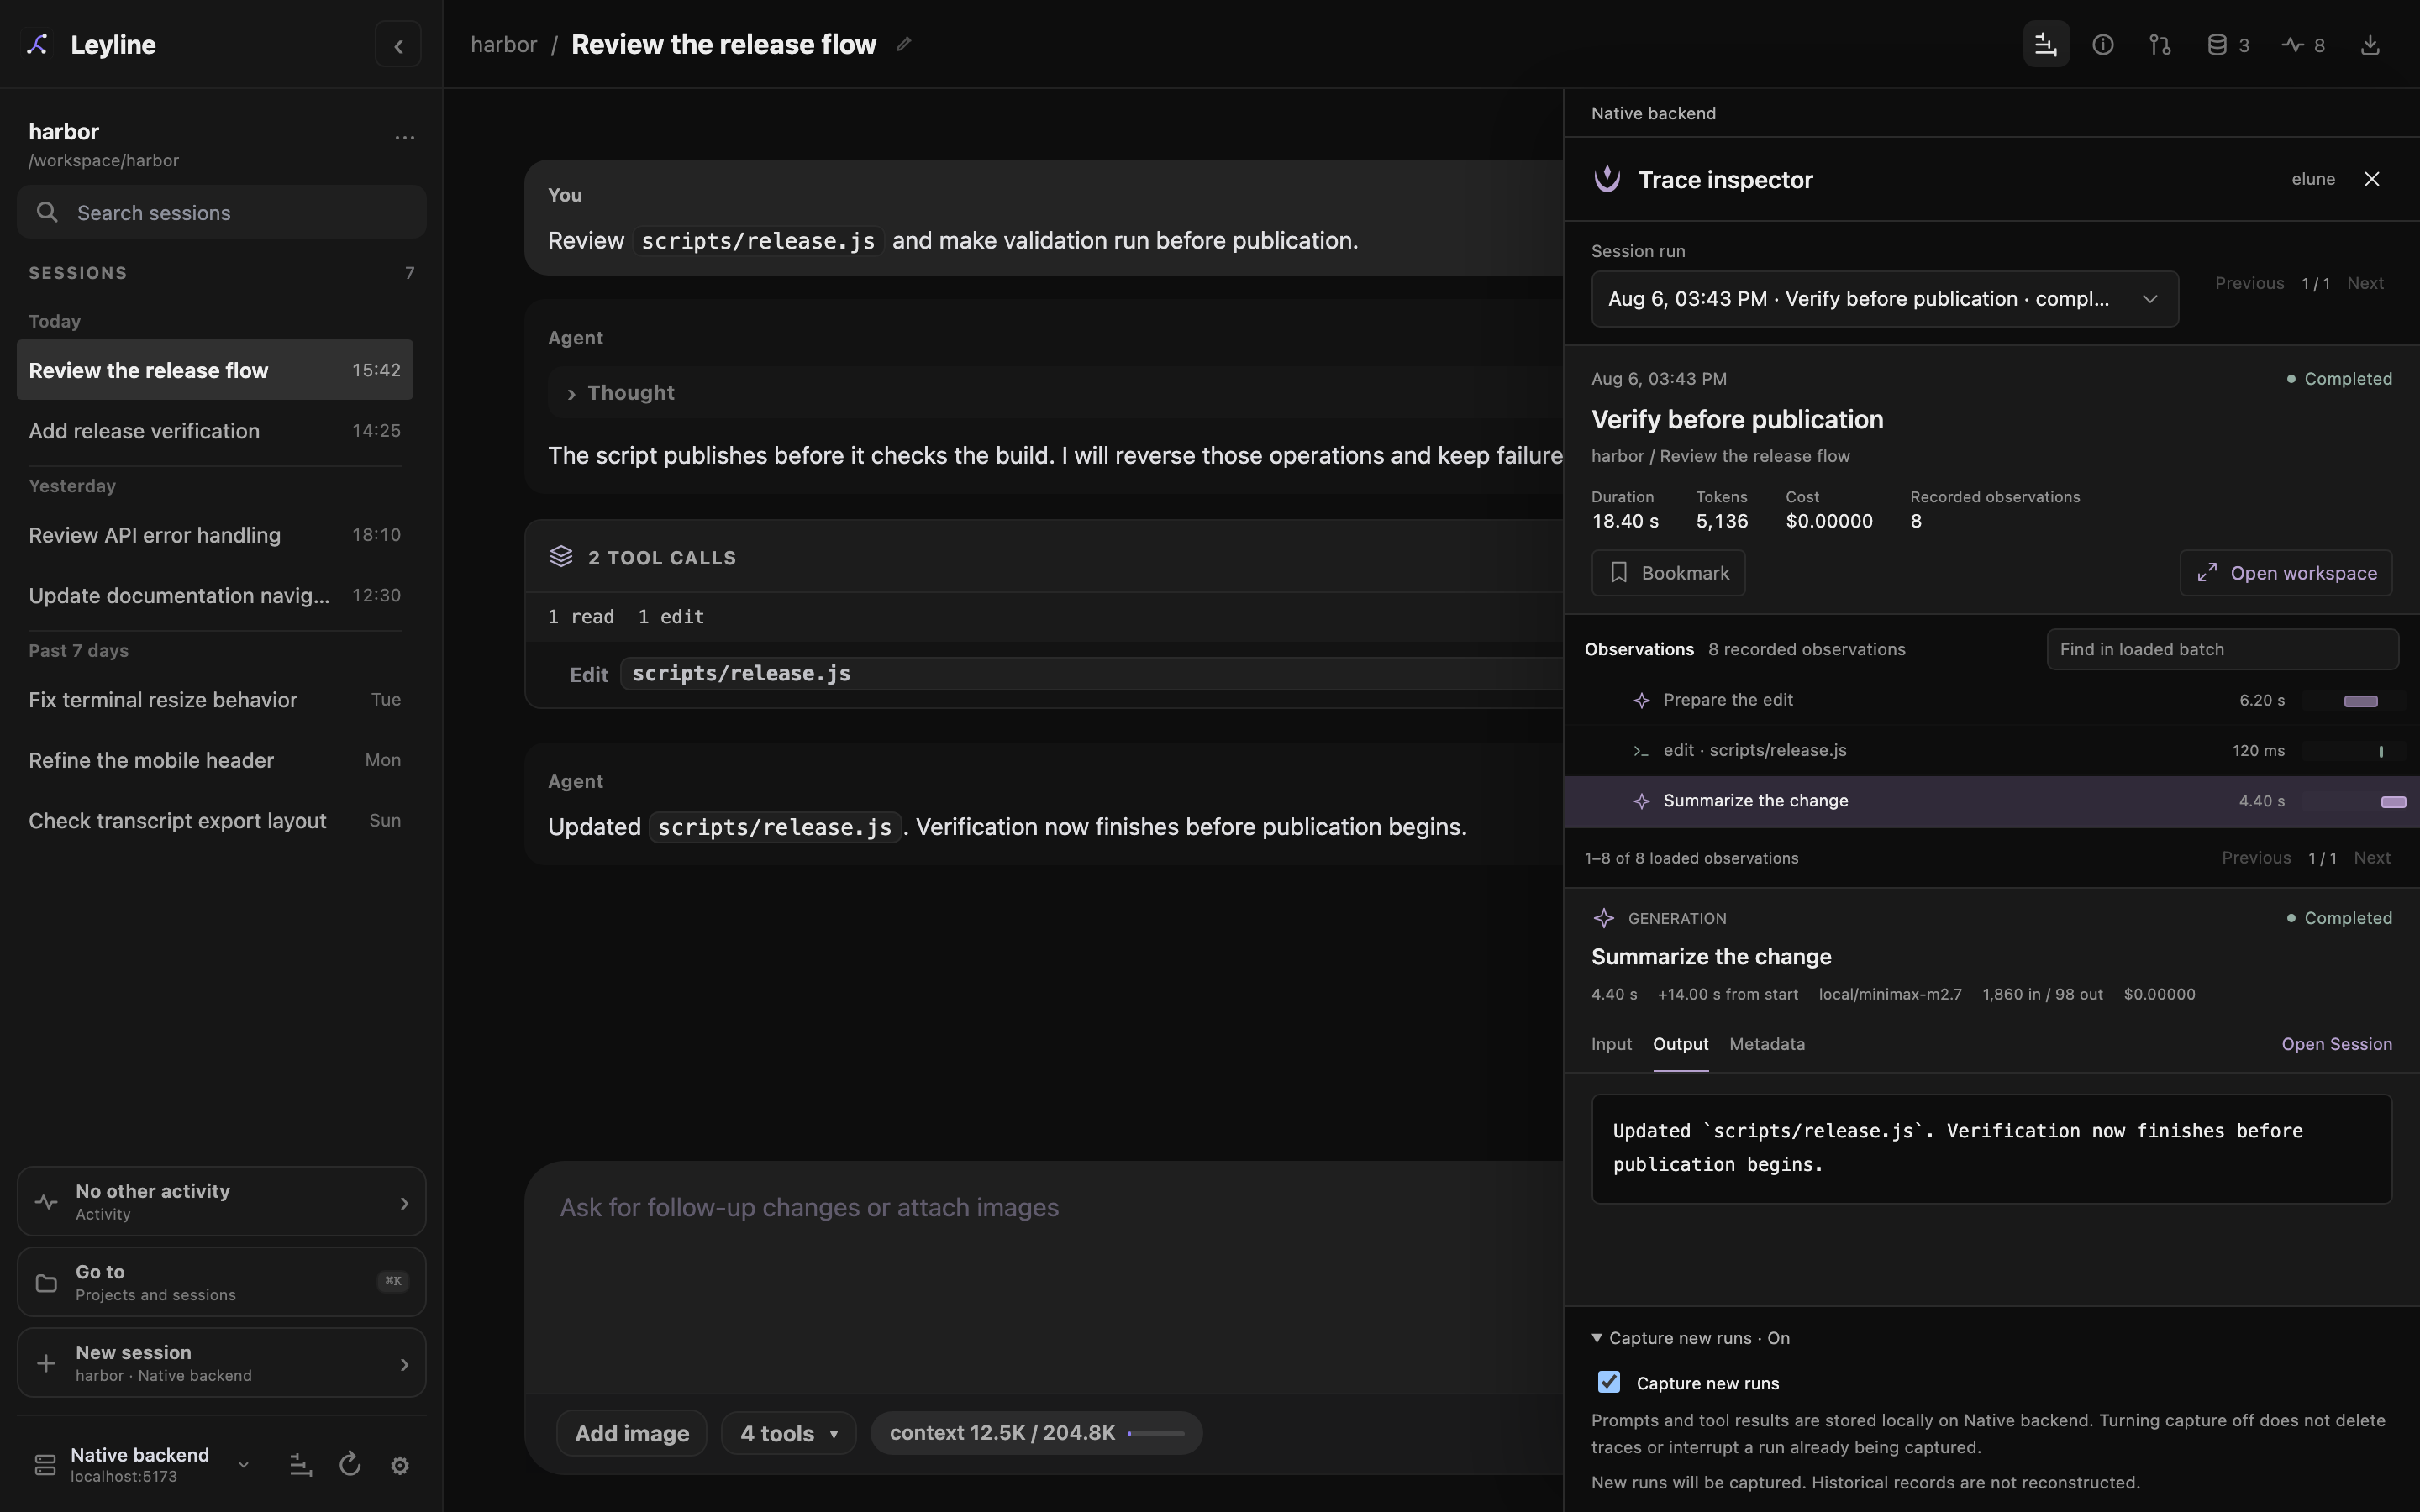
Task: Click the expand icon in Open workspace
Action: [x=2207, y=572]
